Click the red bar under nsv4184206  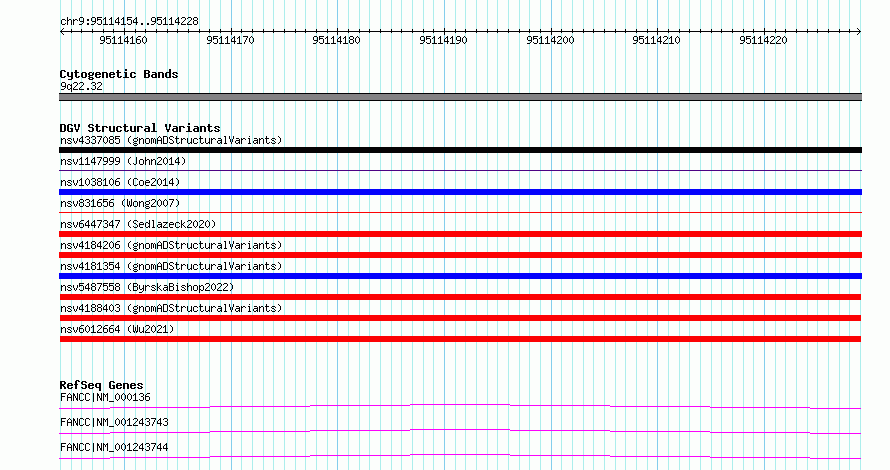[460, 255]
